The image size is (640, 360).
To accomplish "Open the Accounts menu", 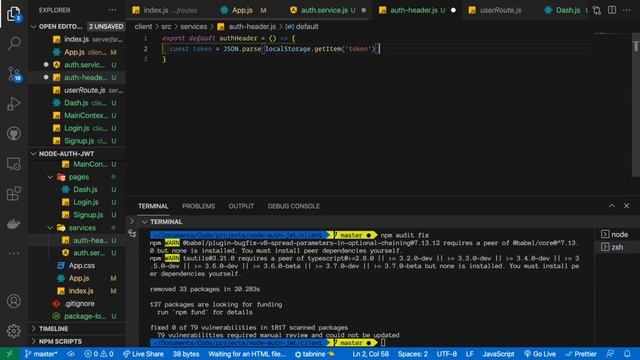I will point(14,301).
